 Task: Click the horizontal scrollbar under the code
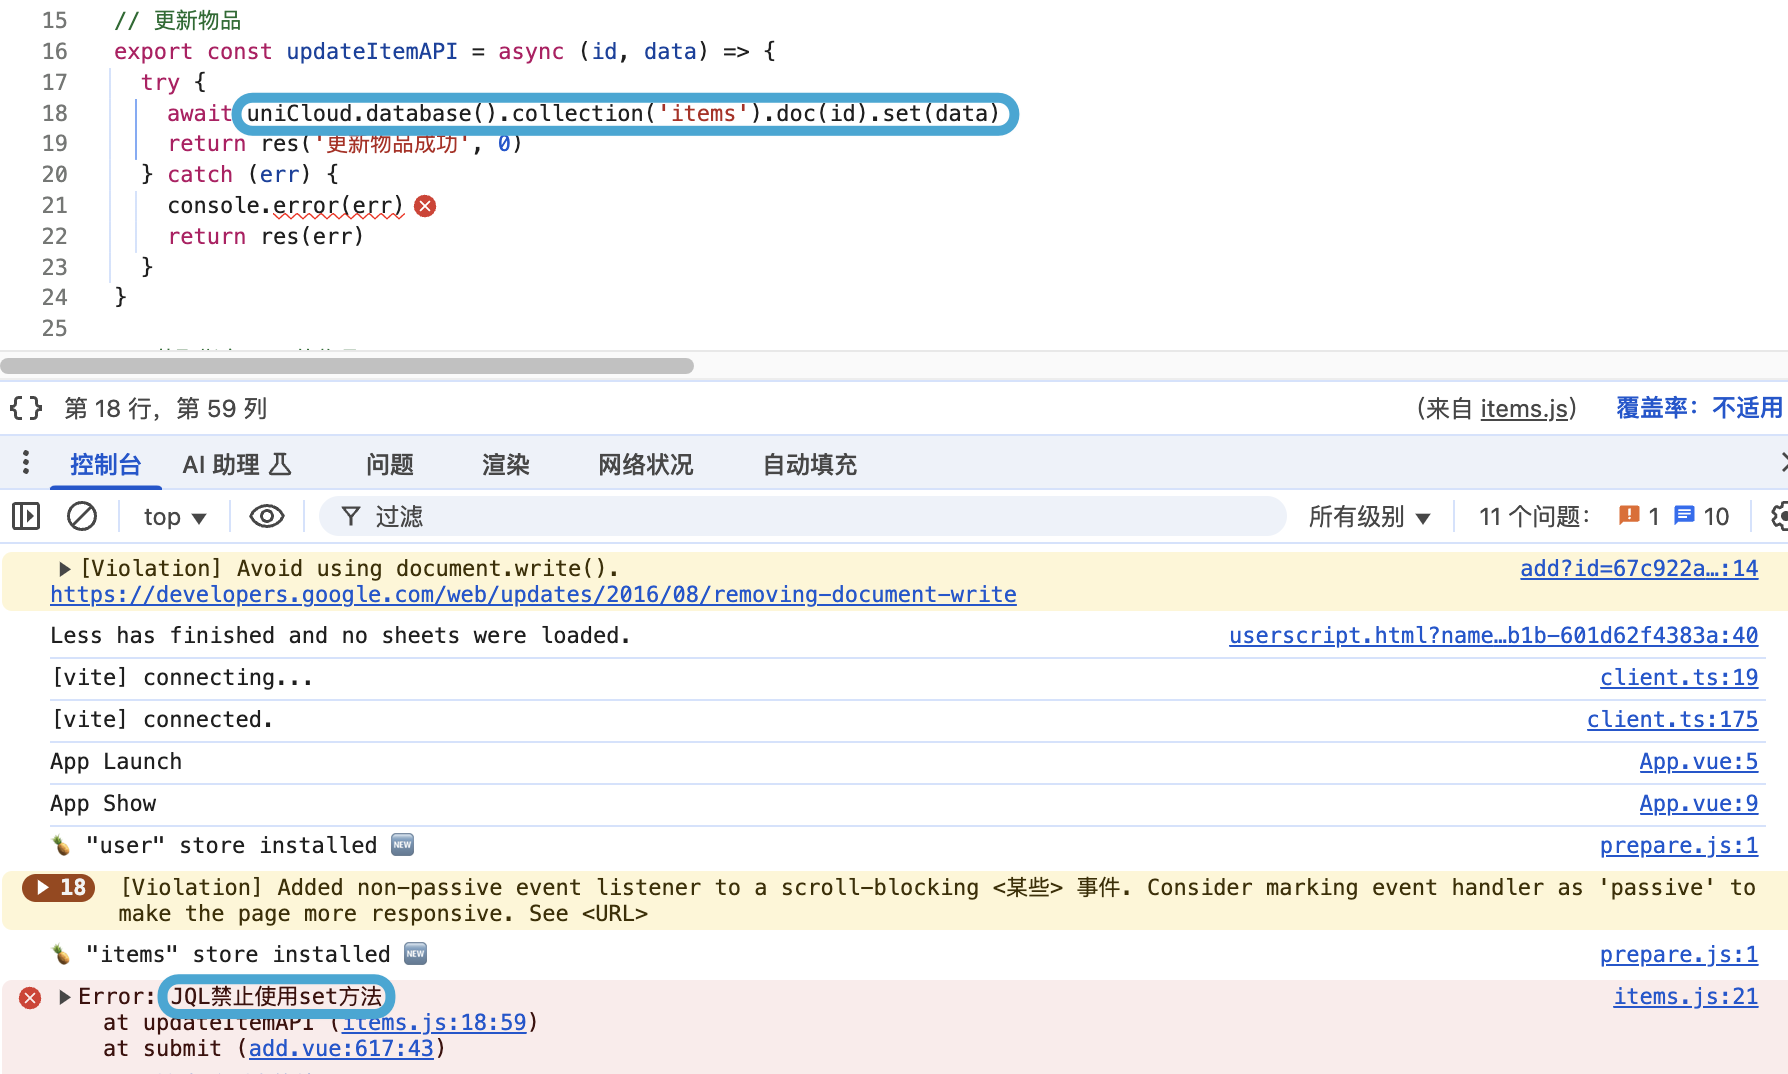point(347,366)
